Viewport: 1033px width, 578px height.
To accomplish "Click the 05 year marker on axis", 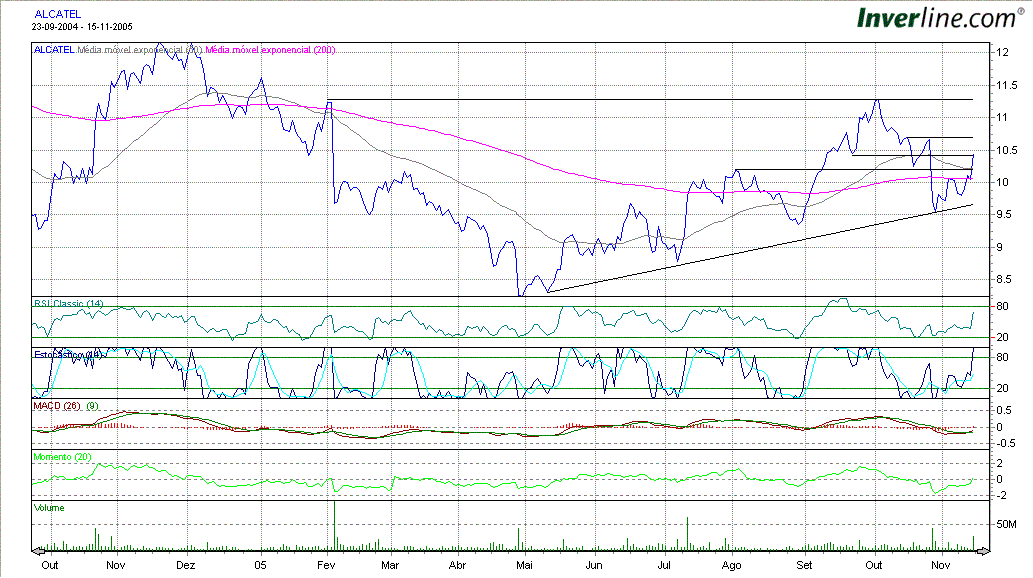I will coord(261,563).
